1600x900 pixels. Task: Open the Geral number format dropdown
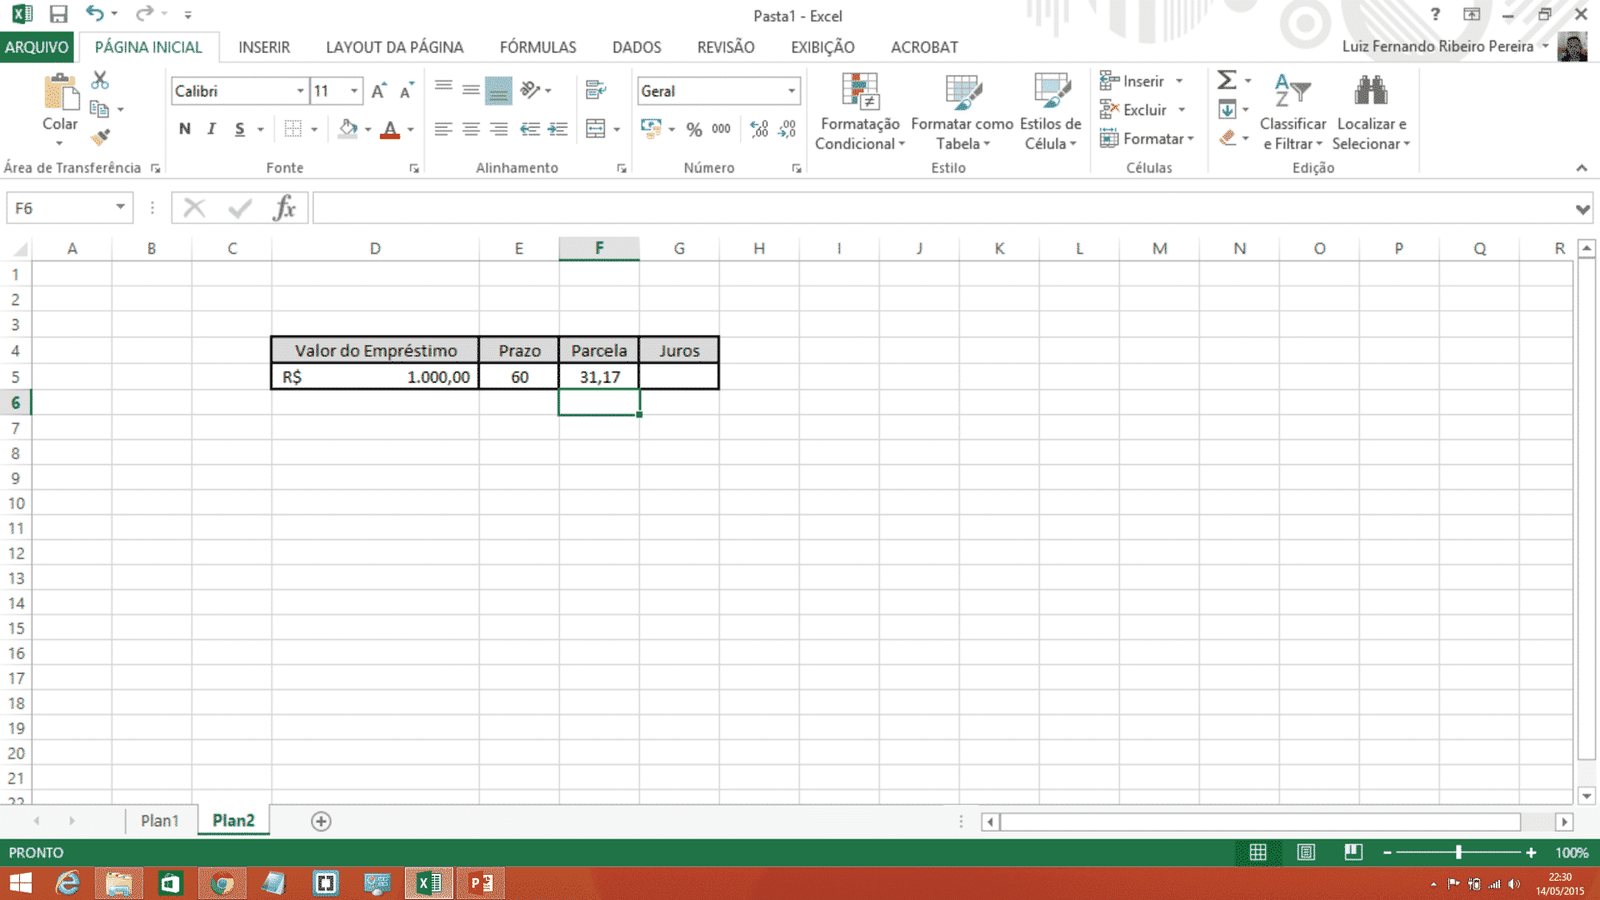(791, 91)
